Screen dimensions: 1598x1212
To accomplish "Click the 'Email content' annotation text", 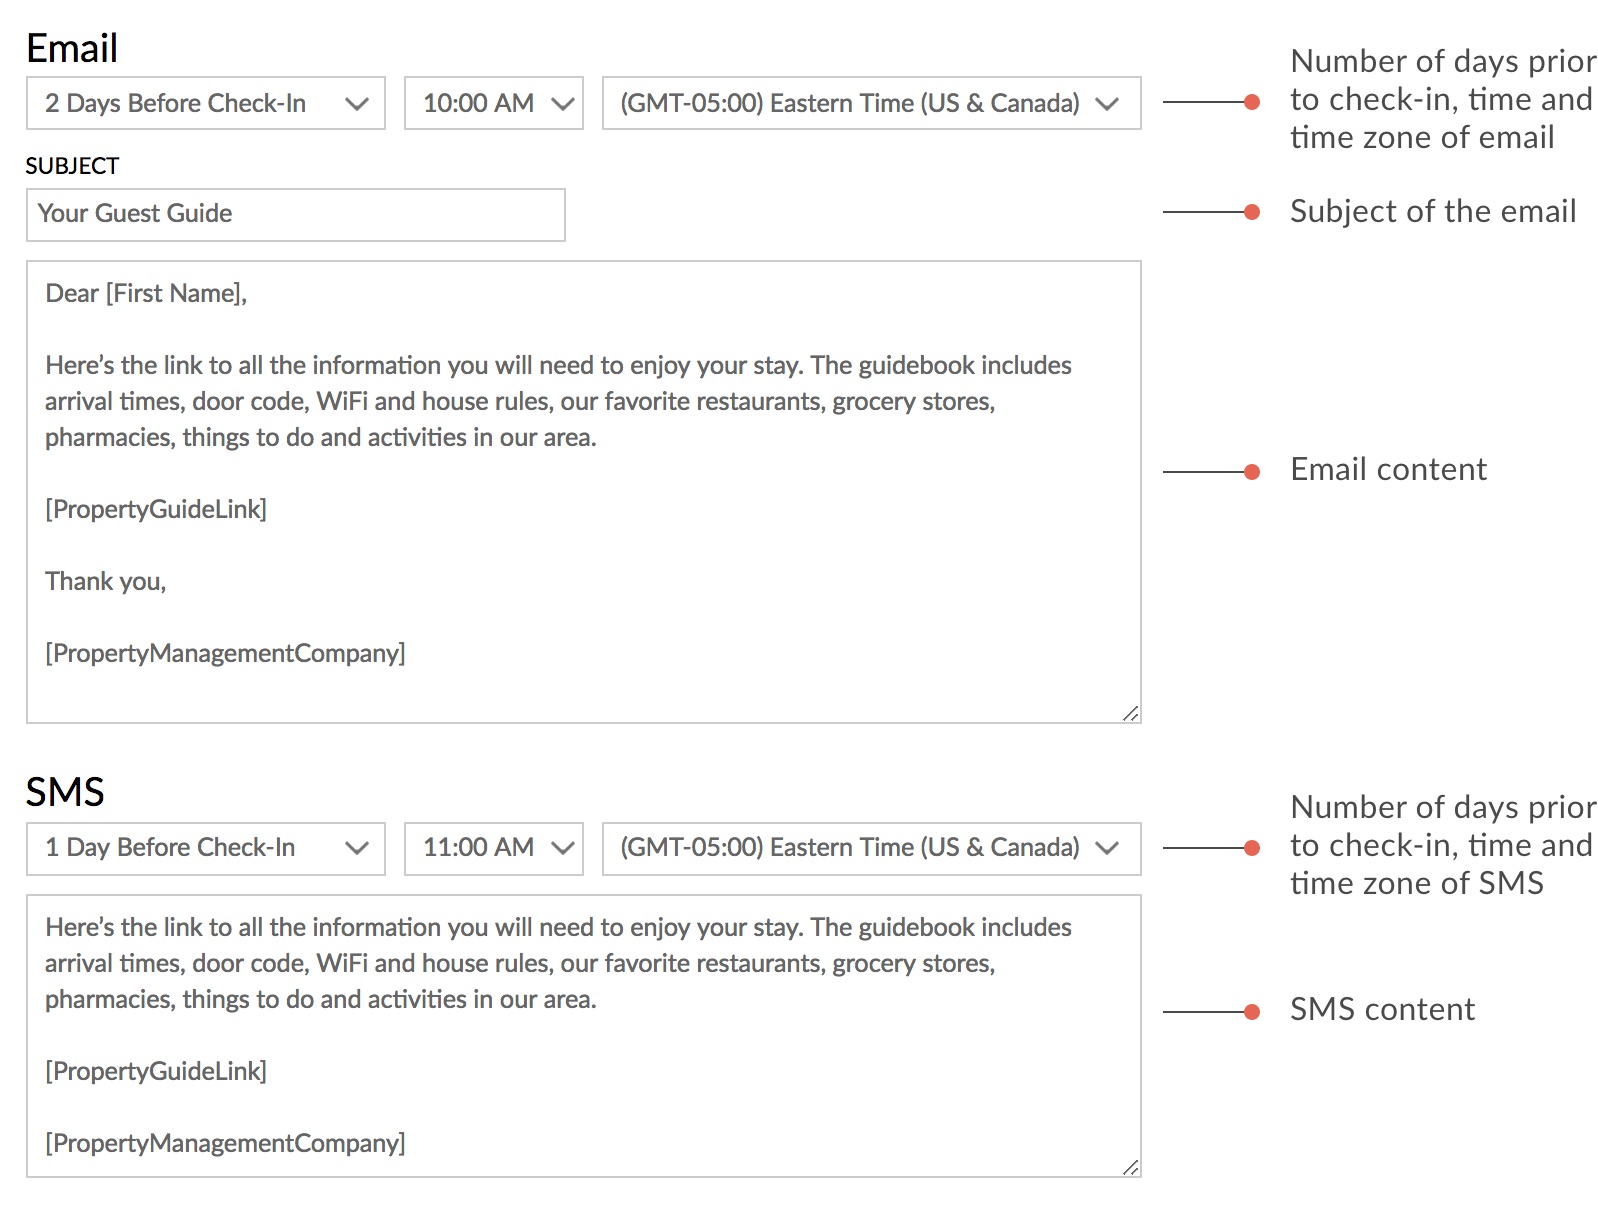I will click(1388, 469).
